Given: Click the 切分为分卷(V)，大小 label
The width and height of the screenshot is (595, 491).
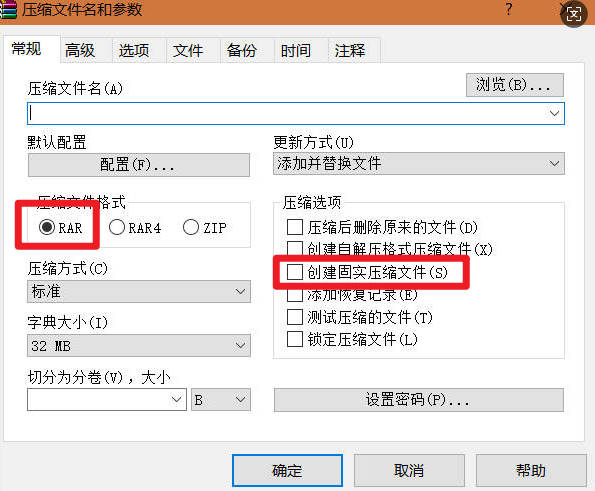Looking at the screenshot, I should pos(99,377).
